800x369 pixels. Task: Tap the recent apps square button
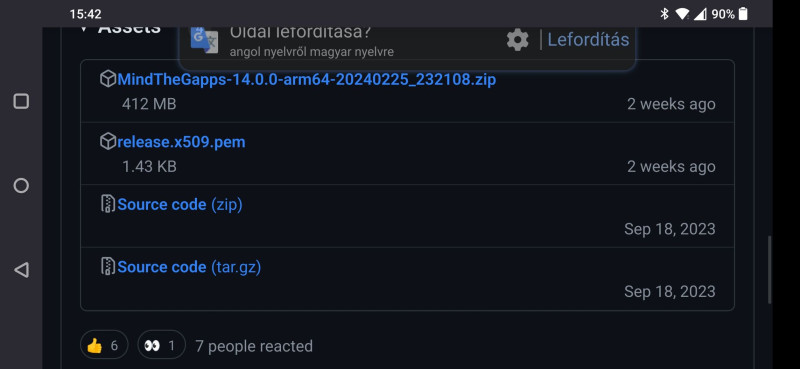point(21,101)
